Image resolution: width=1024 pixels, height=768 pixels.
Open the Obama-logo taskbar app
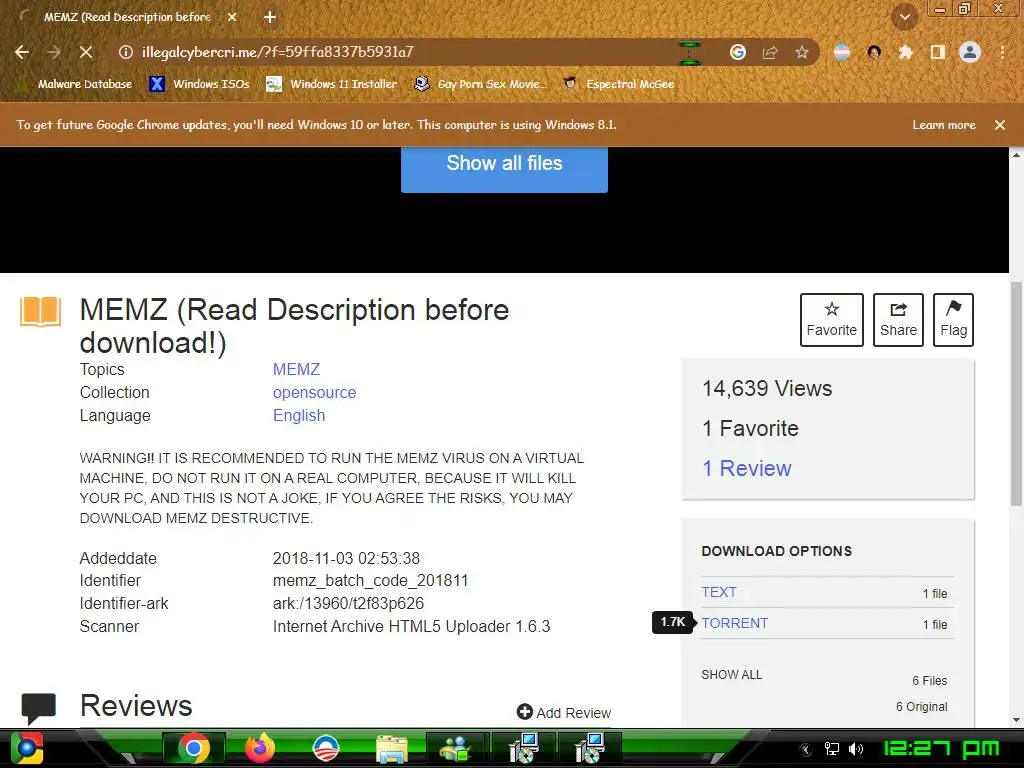tap(325, 748)
